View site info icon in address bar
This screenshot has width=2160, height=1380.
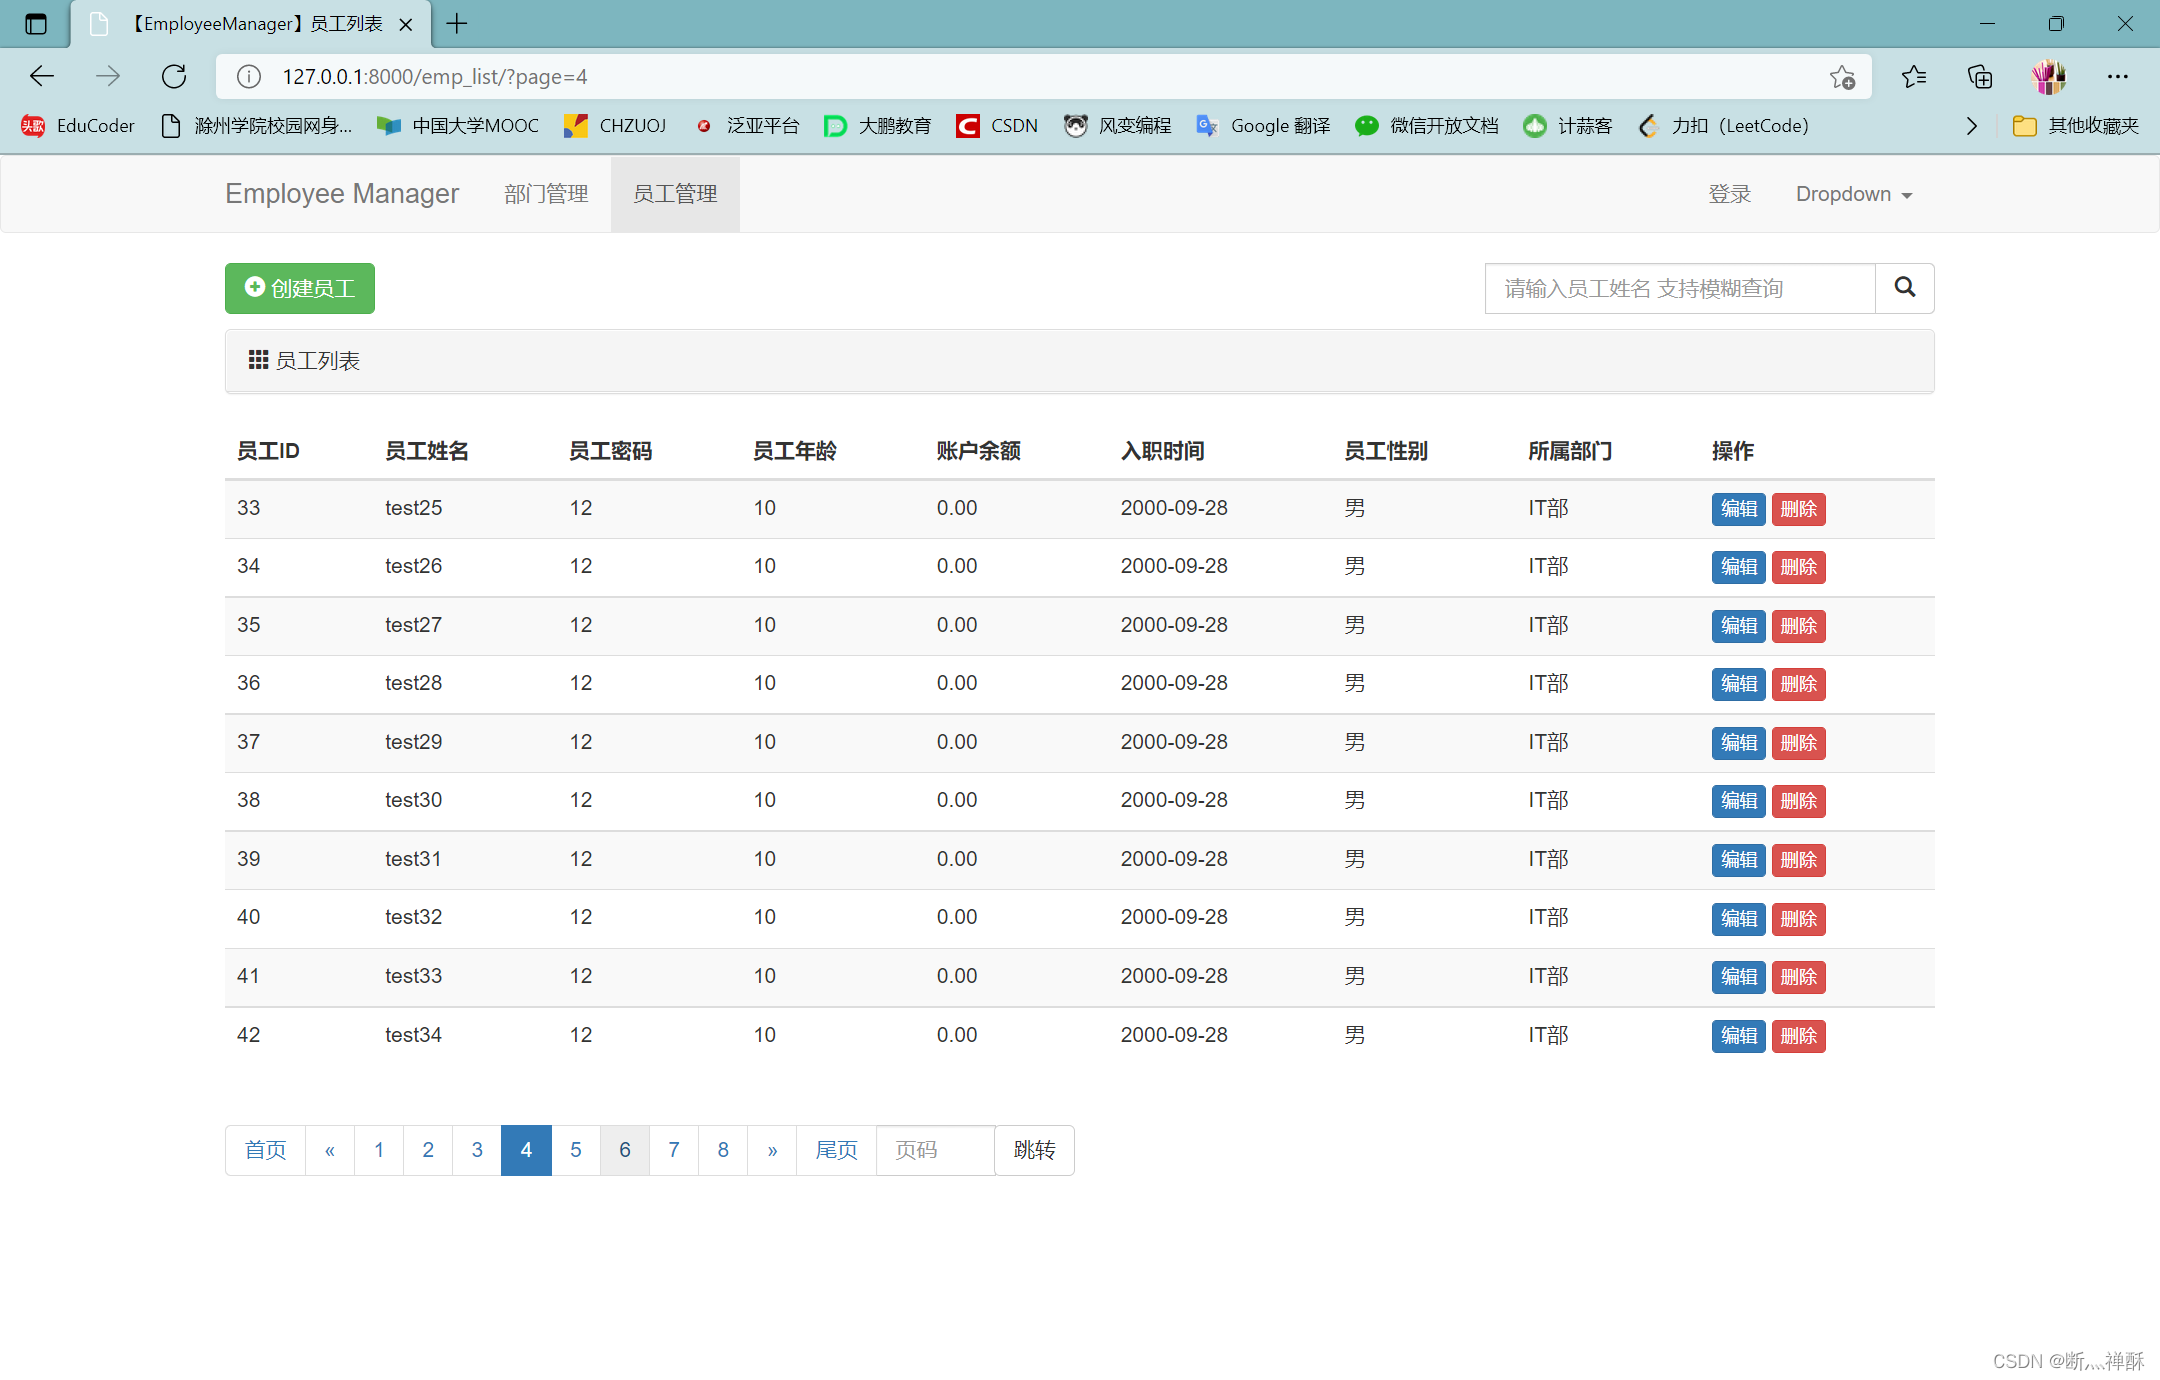[x=249, y=77]
